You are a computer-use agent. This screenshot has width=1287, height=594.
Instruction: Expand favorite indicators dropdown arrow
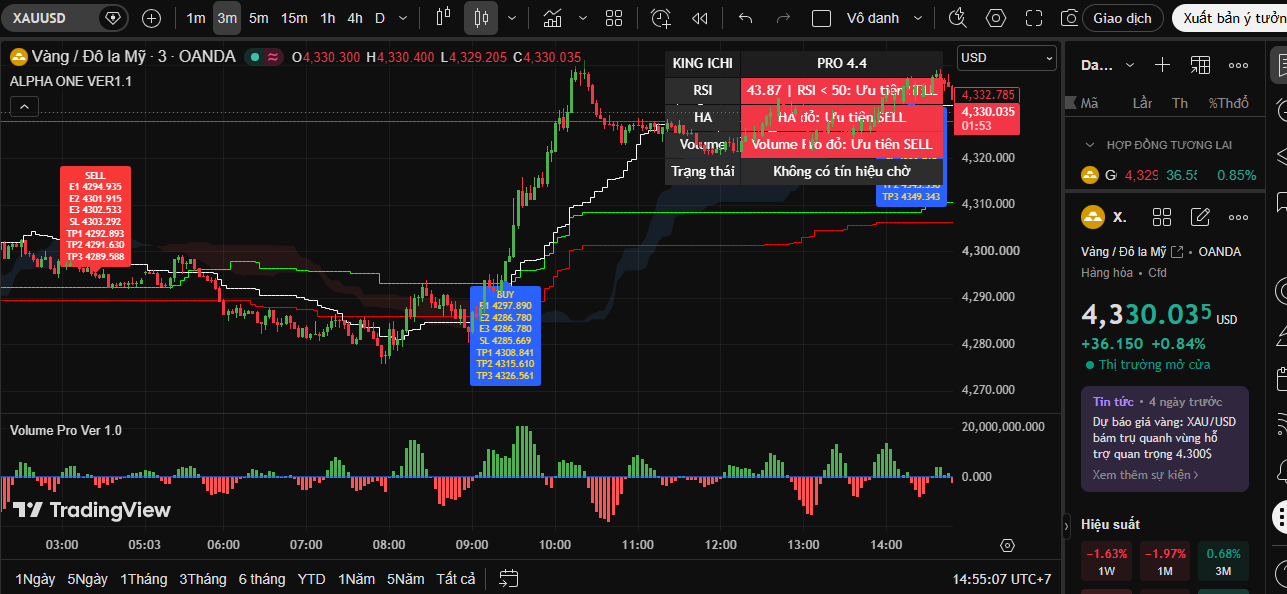click(x=583, y=18)
